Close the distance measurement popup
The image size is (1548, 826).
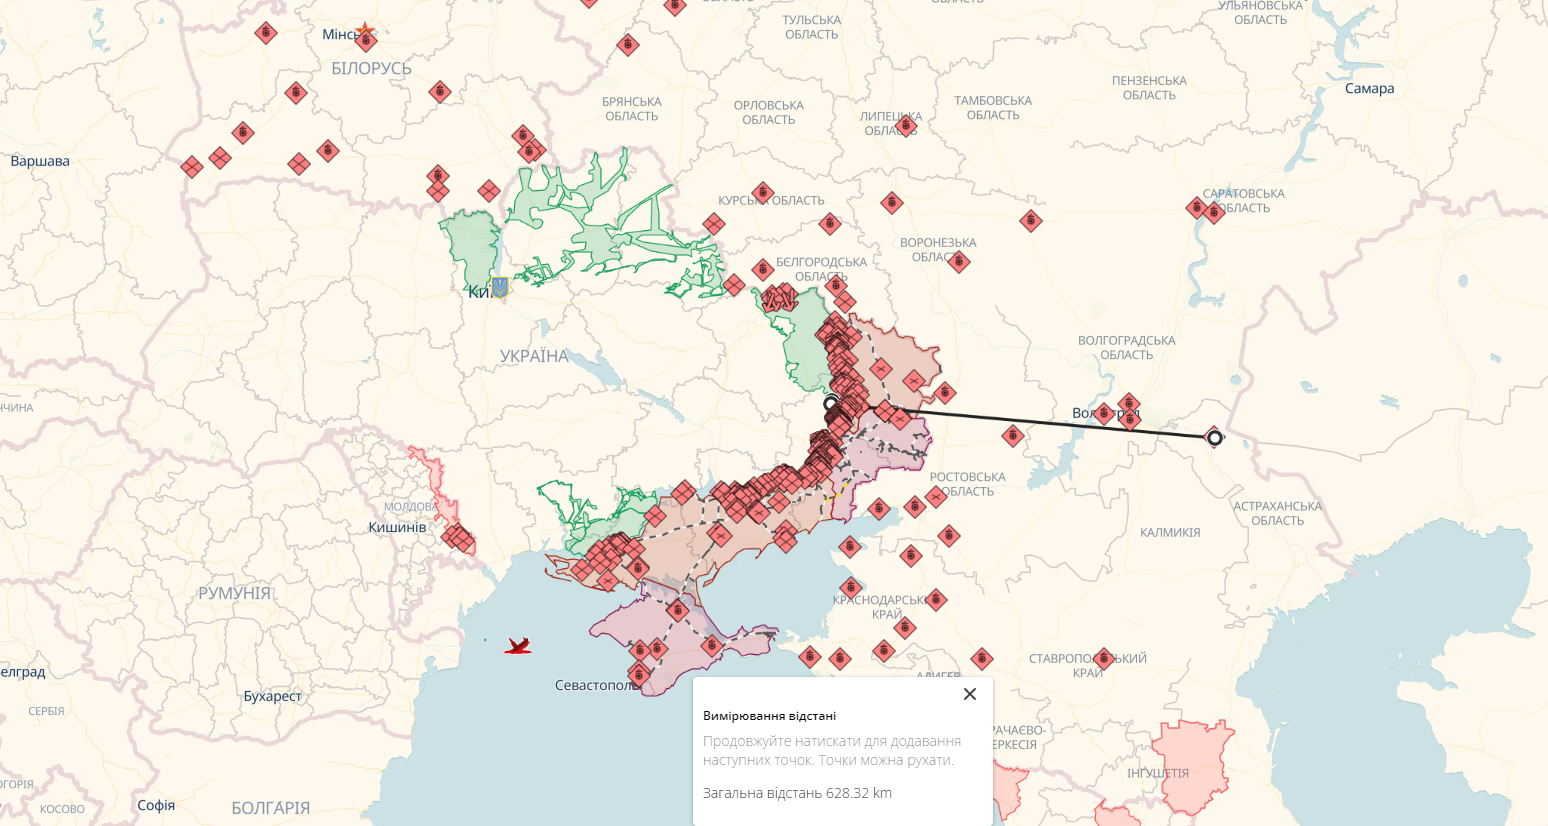[969, 694]
